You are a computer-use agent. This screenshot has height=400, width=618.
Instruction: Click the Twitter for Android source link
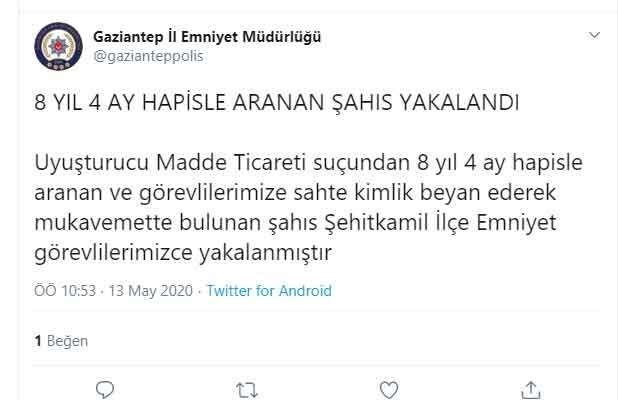point(269,292)
